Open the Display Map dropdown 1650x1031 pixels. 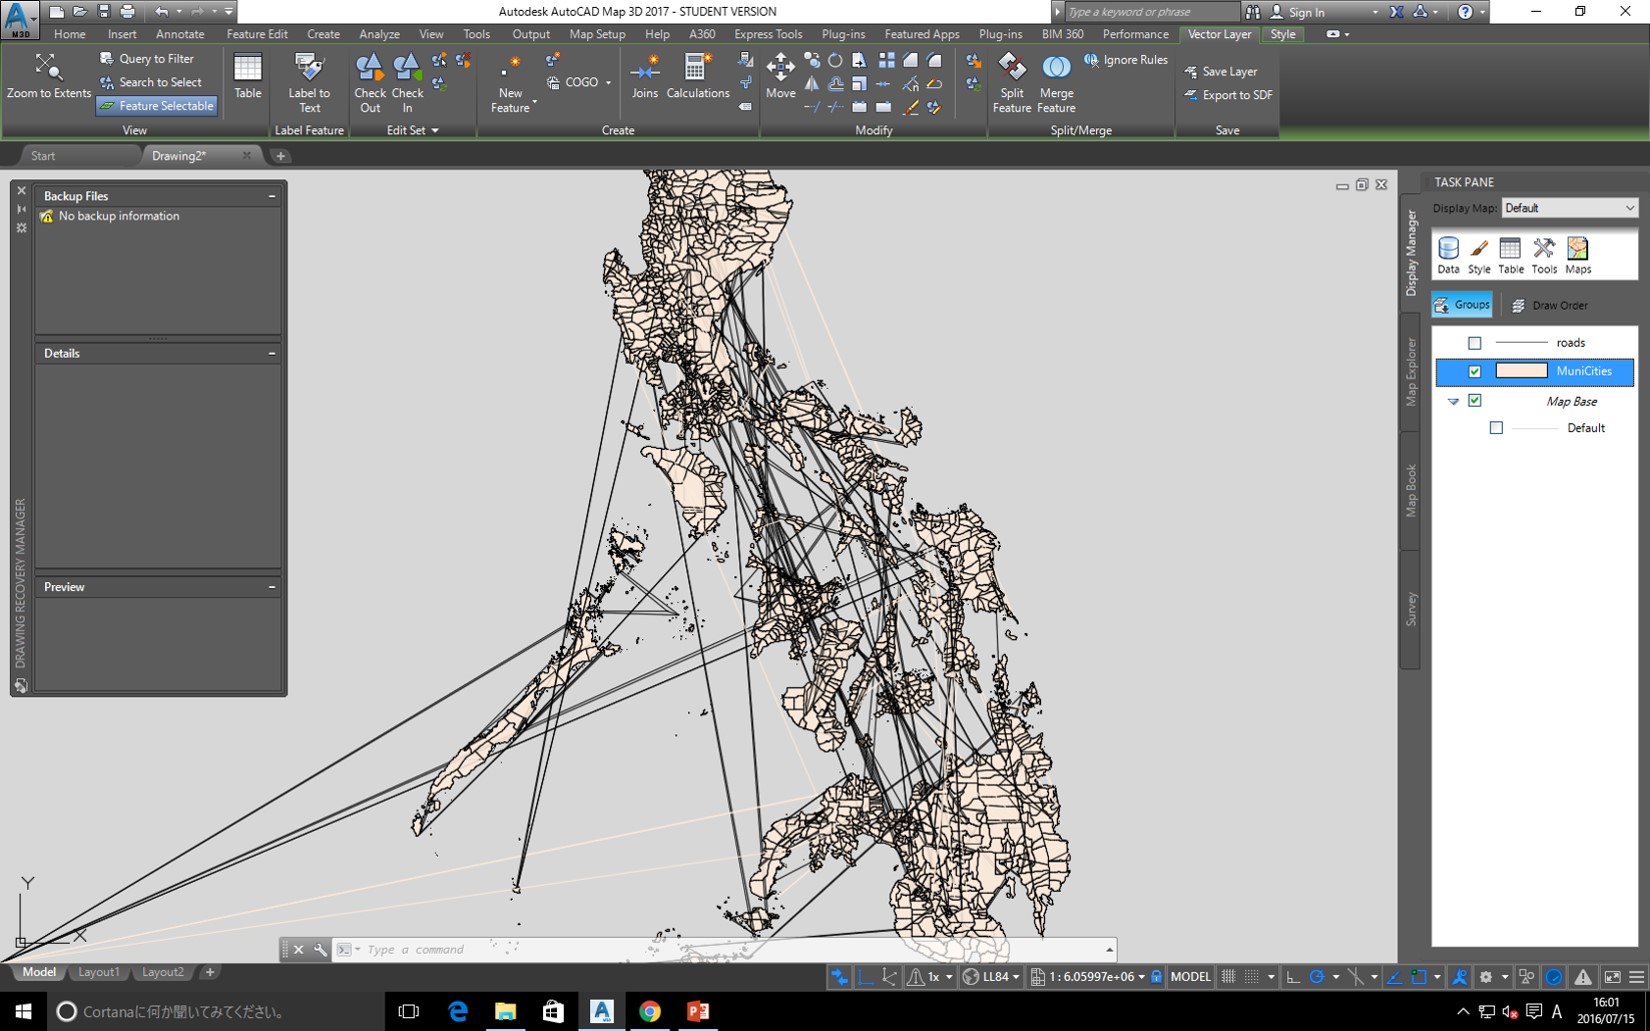[1628, 207]
